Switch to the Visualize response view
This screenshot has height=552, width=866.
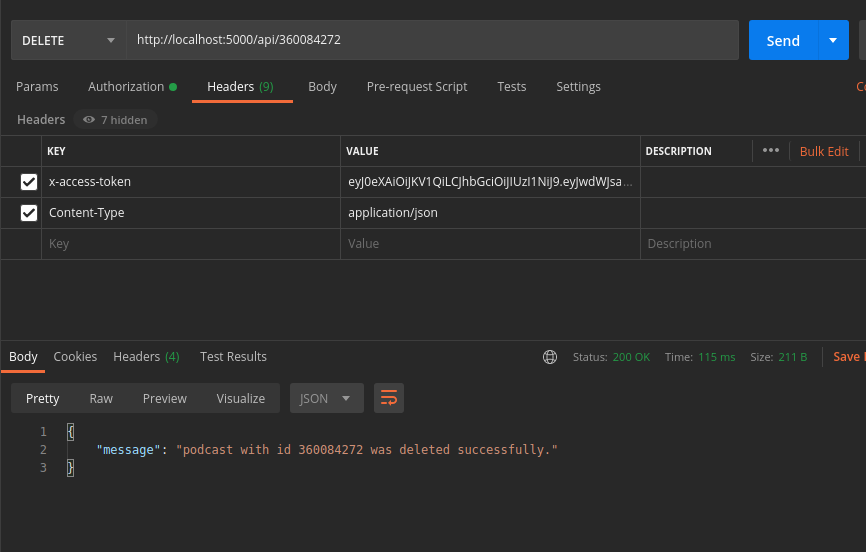[241, 398]
